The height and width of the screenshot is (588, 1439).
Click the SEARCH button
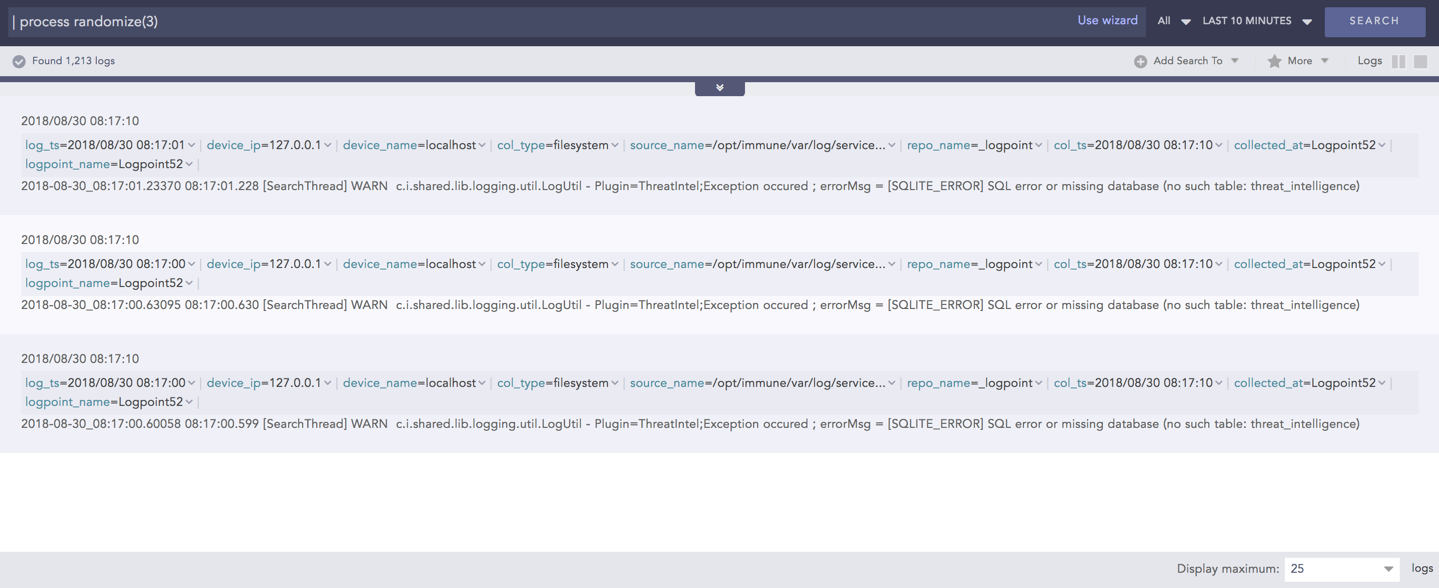1374,20
